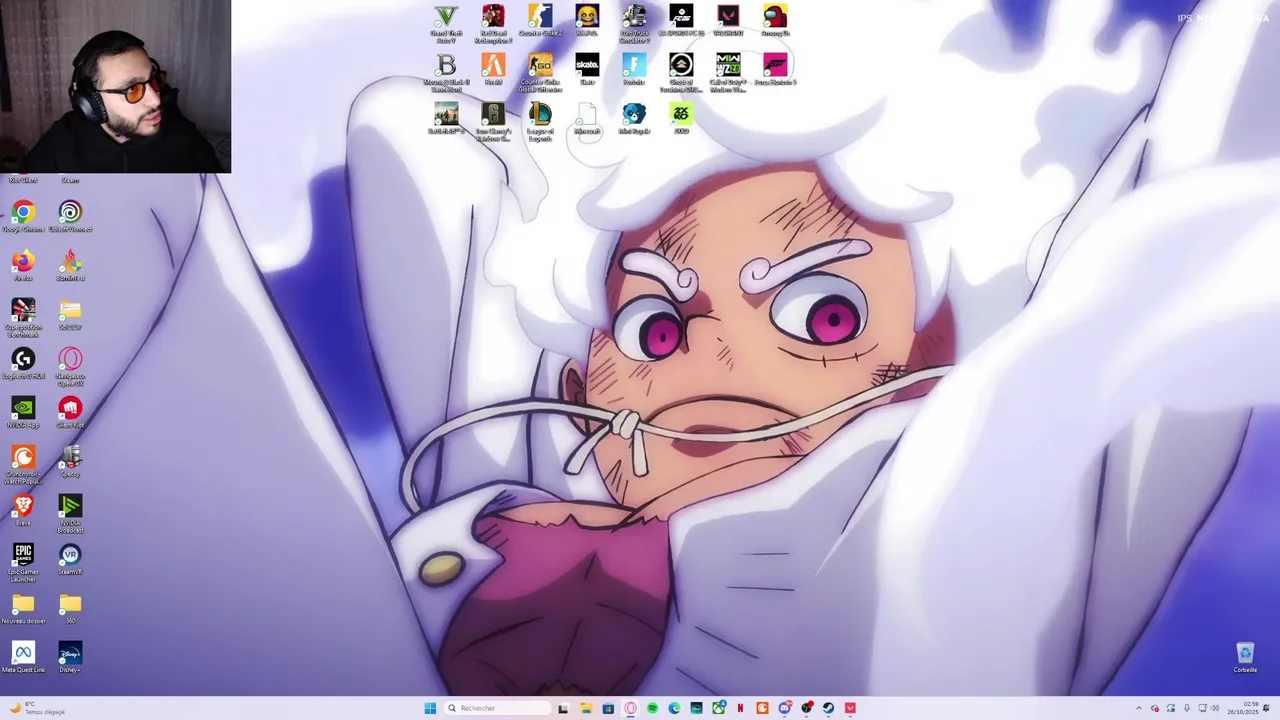
Task: Open Call of Duty Modern Warfare icon
Action: coord(728,72)
